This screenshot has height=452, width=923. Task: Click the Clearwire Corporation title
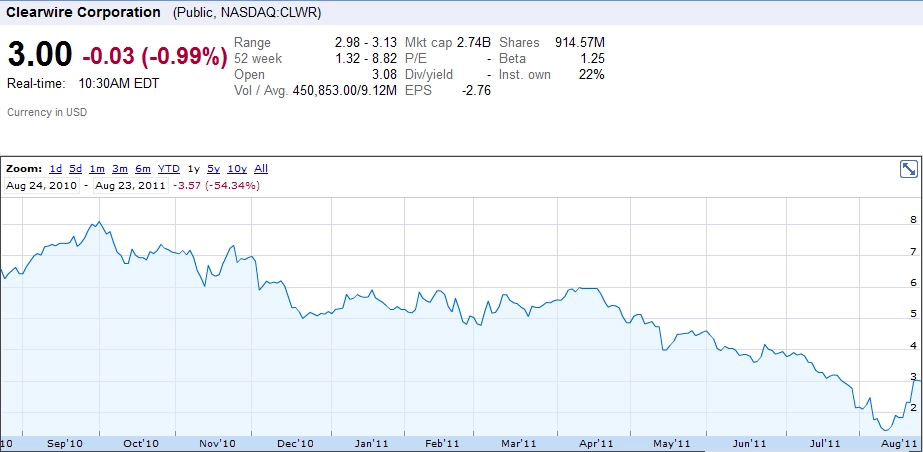pos(83,12)
